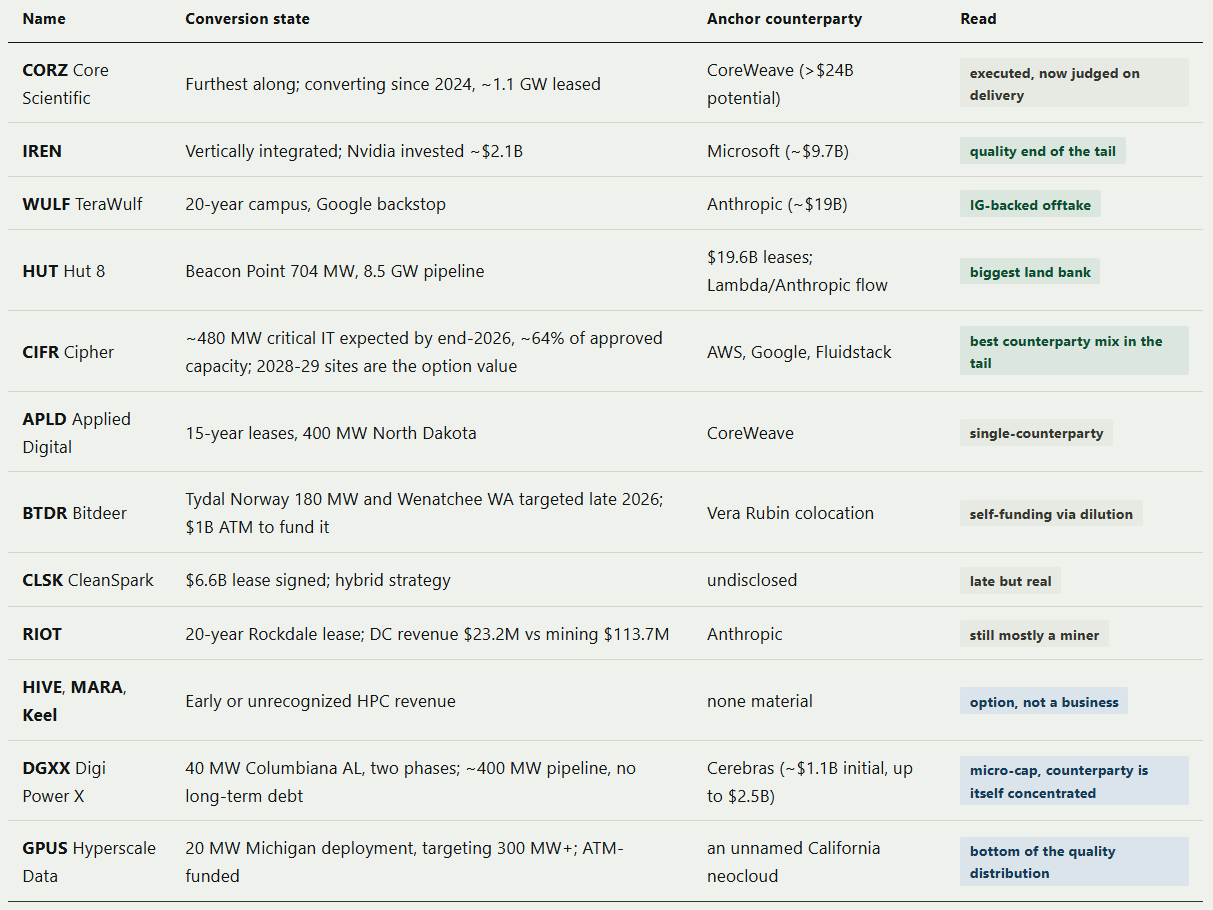Select the HUT Hut 8 row name

pyautogui.click(x=63, y=271)
